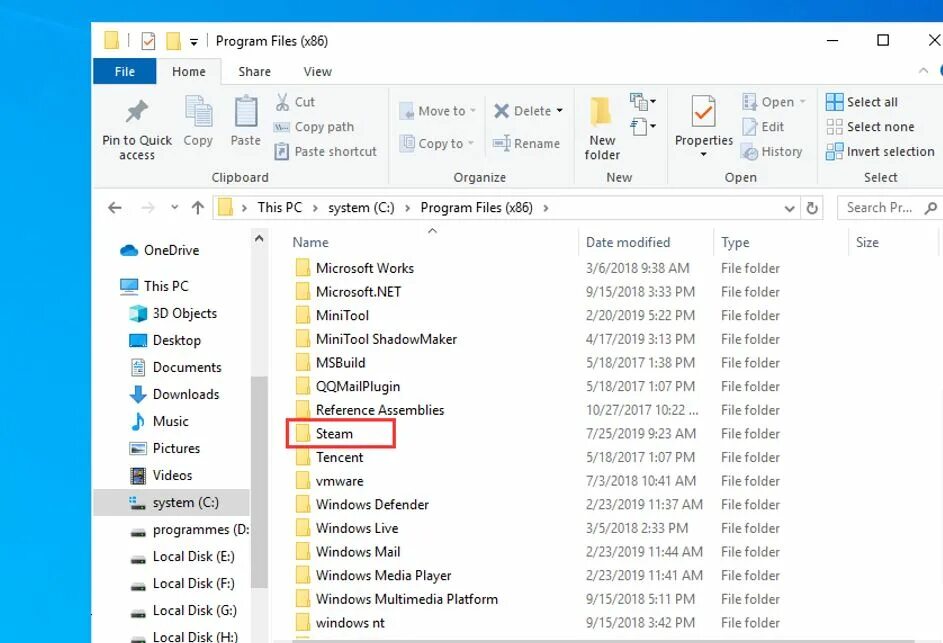Select the Windows Defender folder
This screenshot has width=943, height=643.
pos(372,505)
